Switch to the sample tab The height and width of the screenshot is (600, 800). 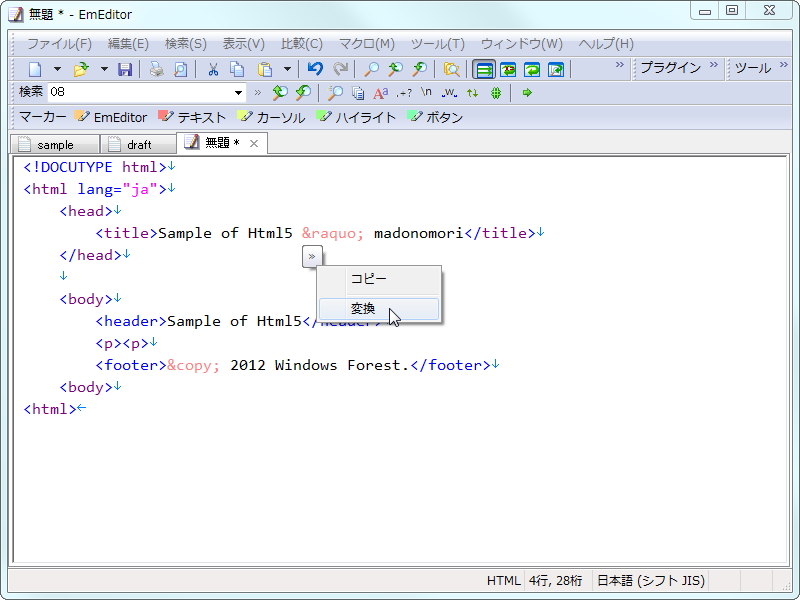55,145
